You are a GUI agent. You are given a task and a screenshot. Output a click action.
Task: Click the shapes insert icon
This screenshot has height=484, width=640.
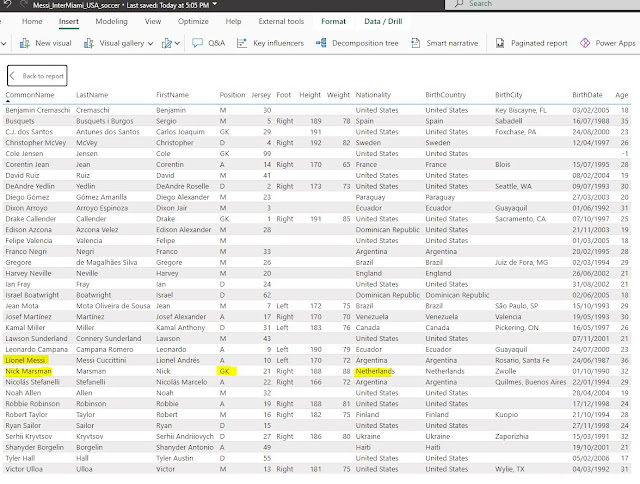[x=167, y=43]
